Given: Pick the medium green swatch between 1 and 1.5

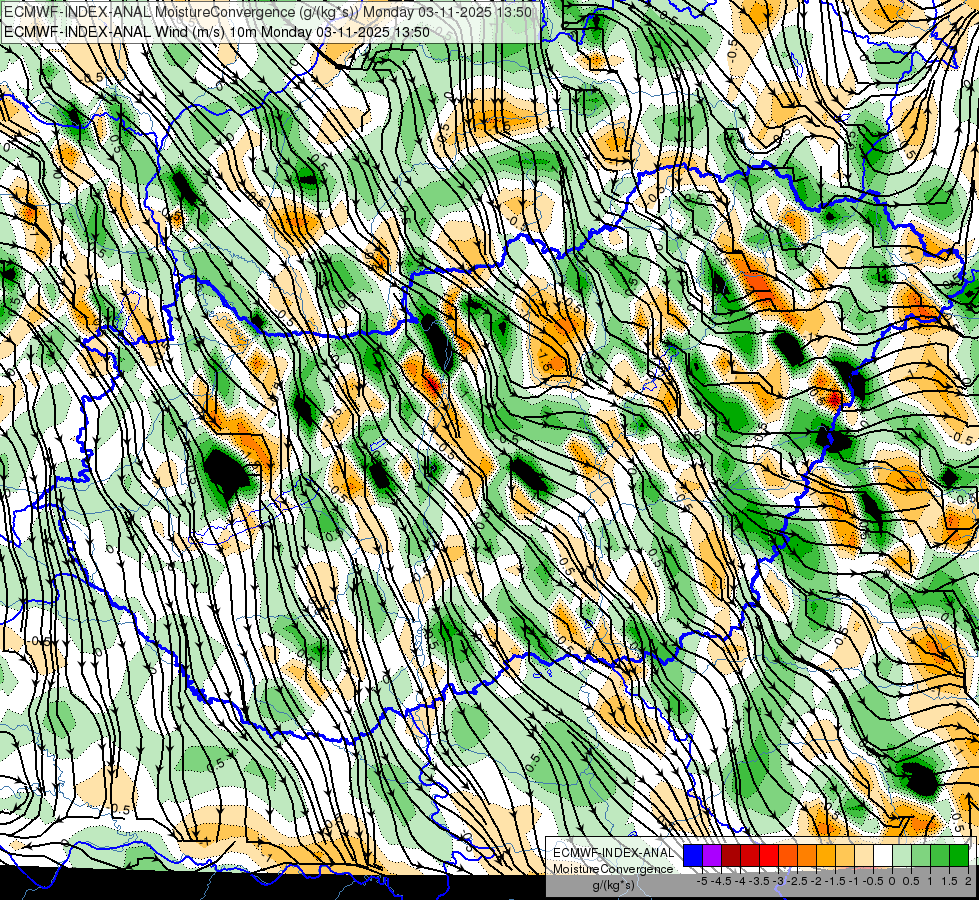Looking at the screenshot, I should pos(940,856).
